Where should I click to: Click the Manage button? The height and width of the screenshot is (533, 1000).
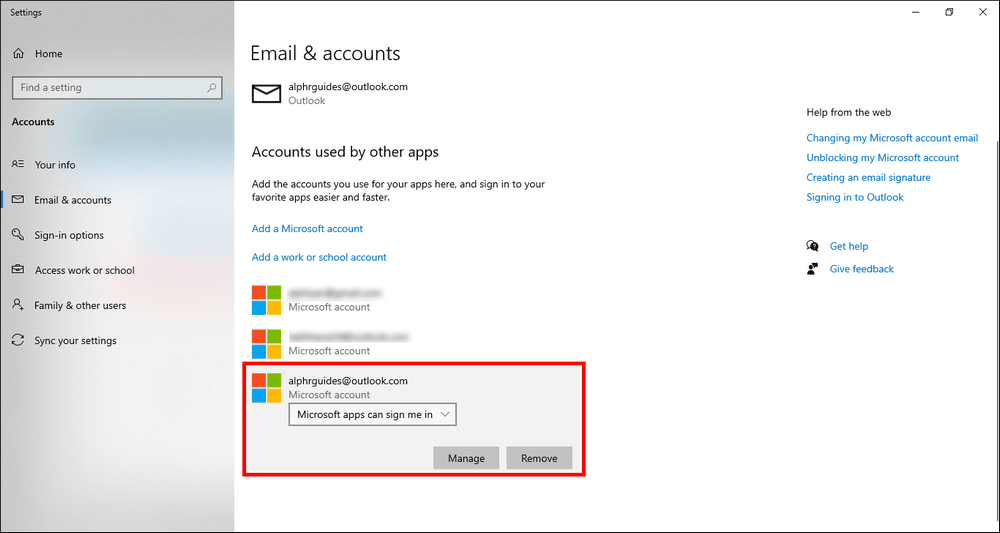coord(466,458)
